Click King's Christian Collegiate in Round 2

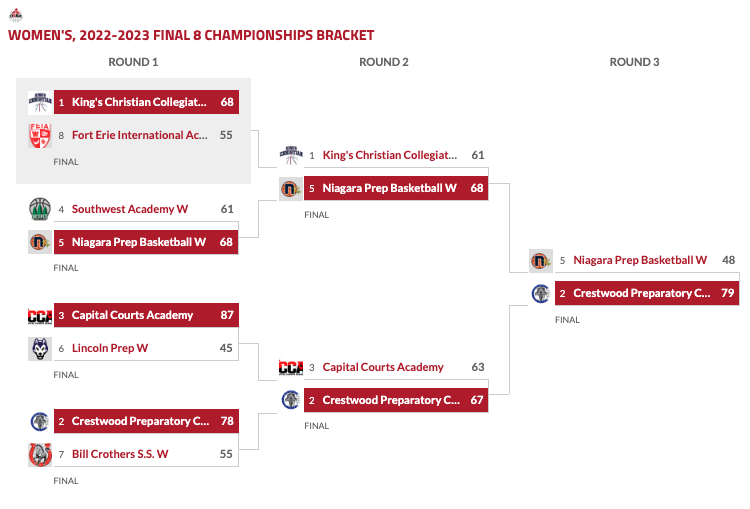click(x=390, y=155)
